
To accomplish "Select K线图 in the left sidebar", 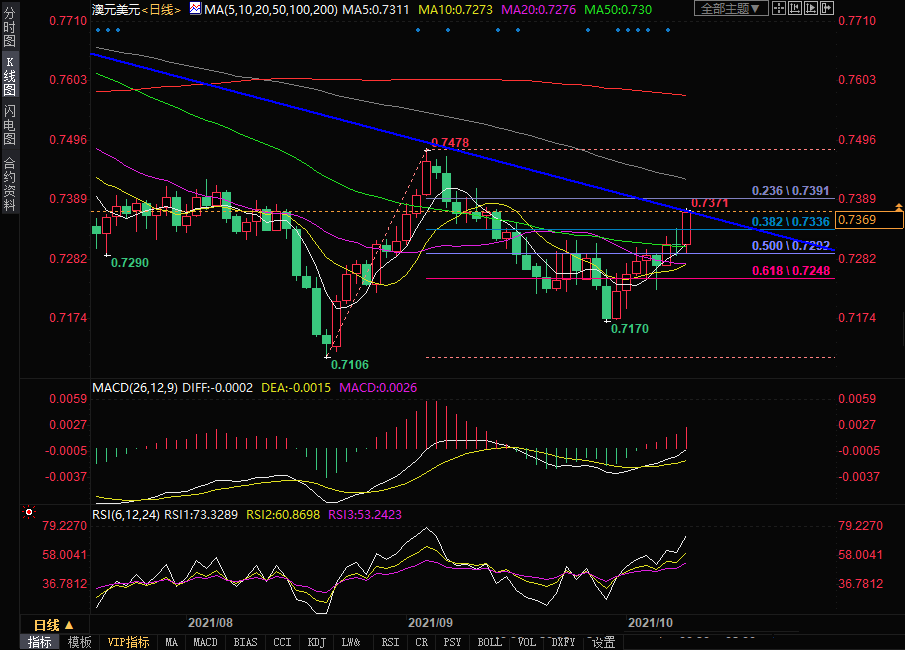I will pos(9,75).
